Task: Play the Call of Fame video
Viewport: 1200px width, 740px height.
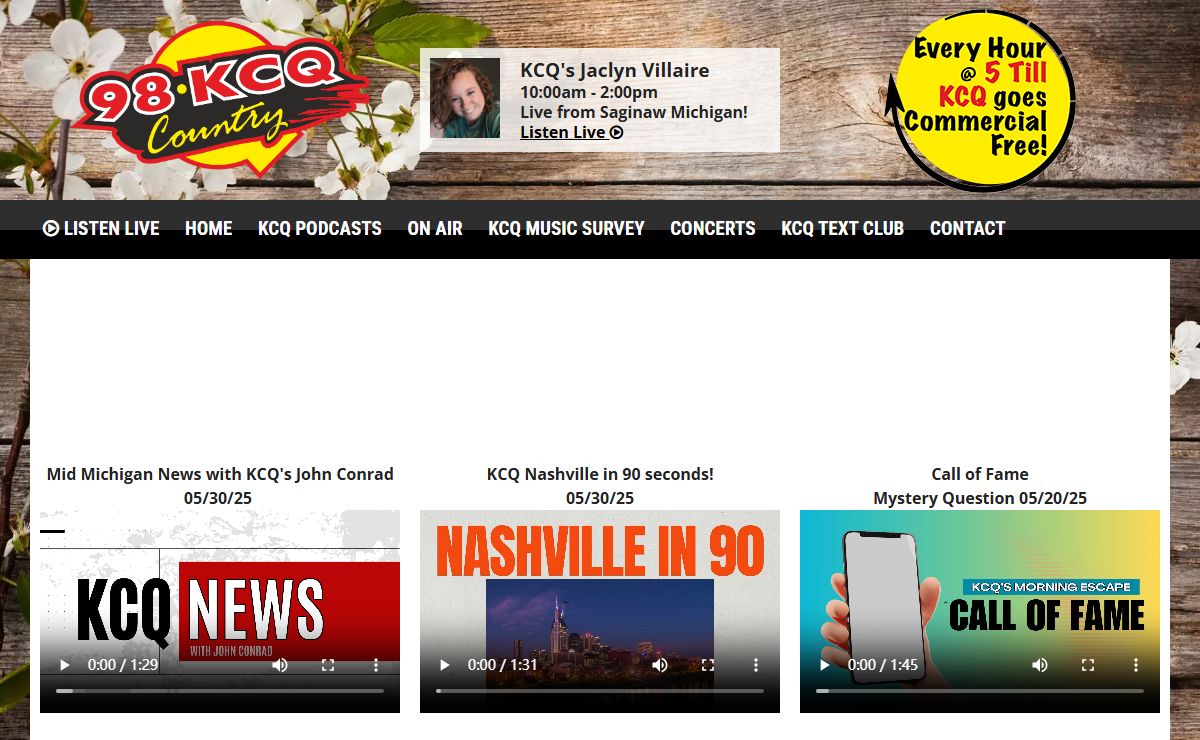Action: tap(824, 665)
